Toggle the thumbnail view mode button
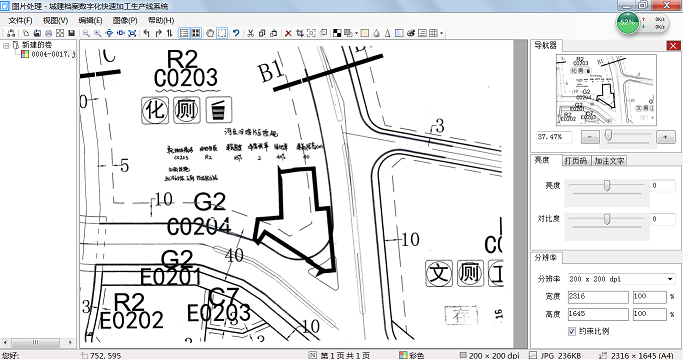Image resolution: width=683 pixels, height=360 pixels. pyautogui.click(x=196, y=33)
